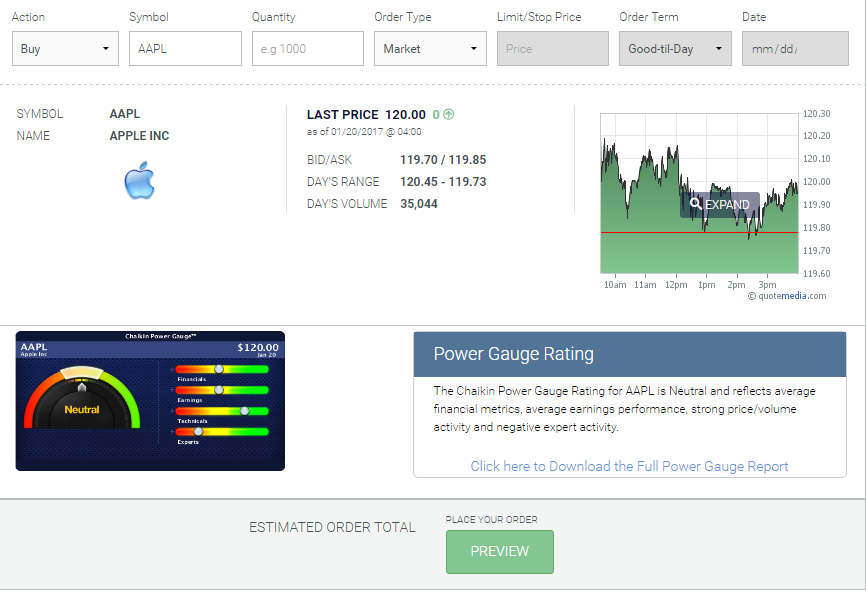Expand the Order Term dropdown Good-til-Day
Screen dimensions: 866x597
pos(675,49)
